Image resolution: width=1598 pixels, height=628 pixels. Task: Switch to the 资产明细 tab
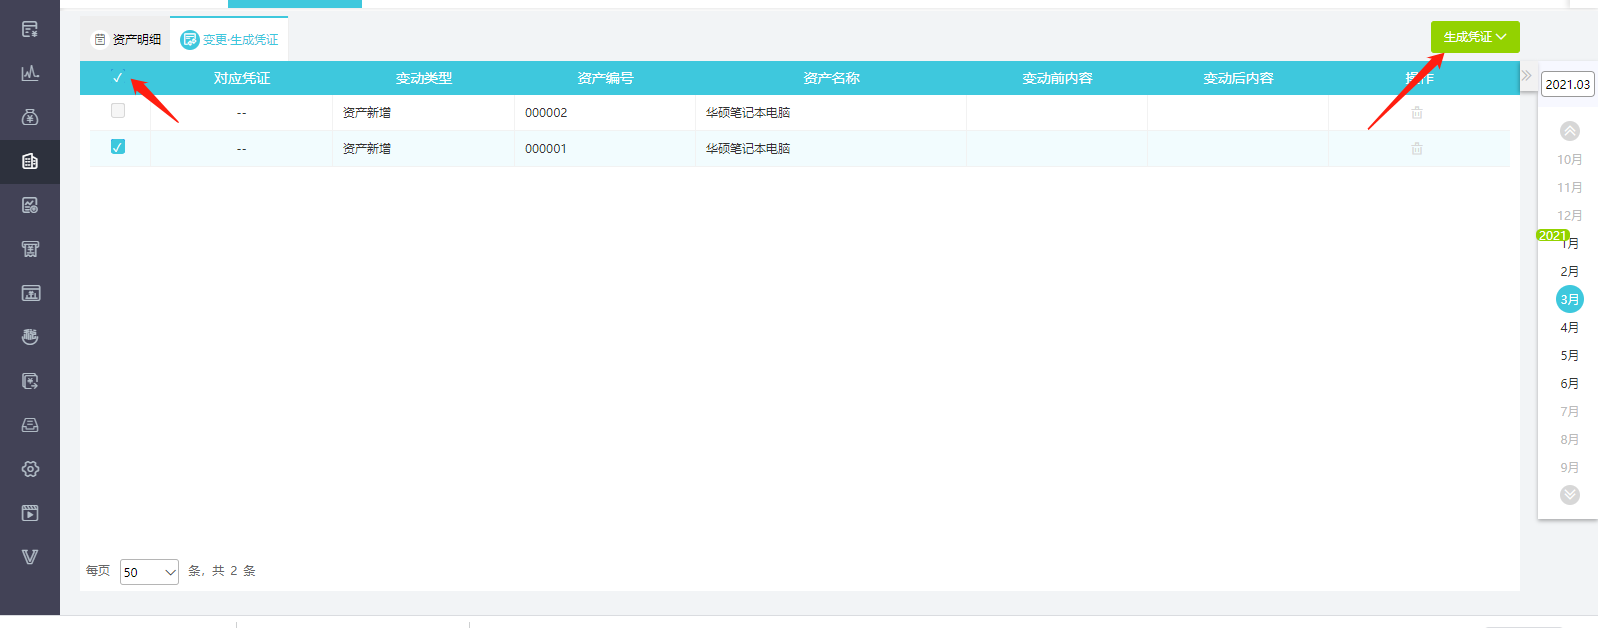pyautogui.click(x=126, y=40)
